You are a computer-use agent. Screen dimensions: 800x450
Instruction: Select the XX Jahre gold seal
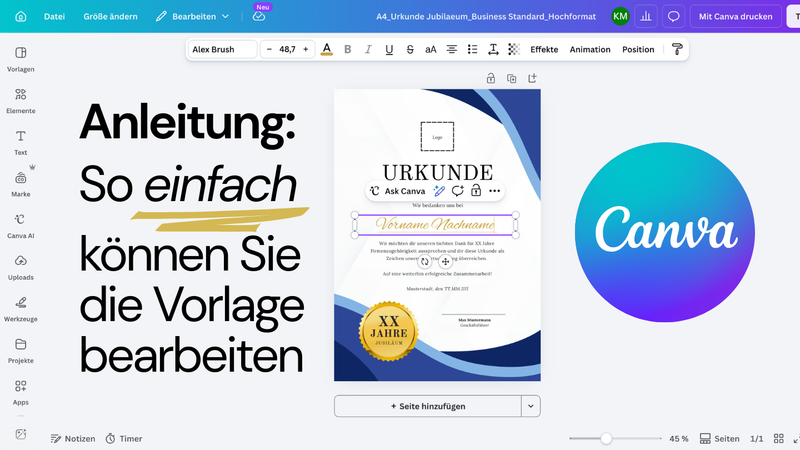pos(389,331)
